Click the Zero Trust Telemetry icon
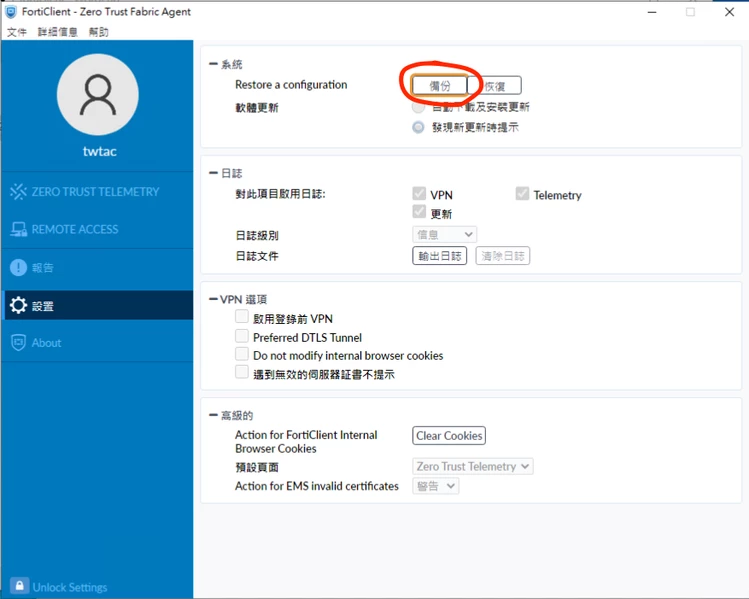 (18, 192)
